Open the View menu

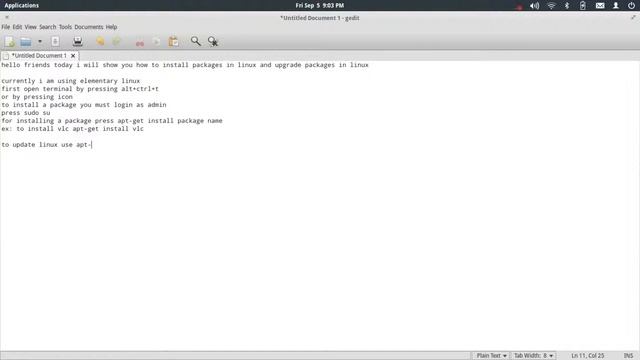tap(30, 27)
